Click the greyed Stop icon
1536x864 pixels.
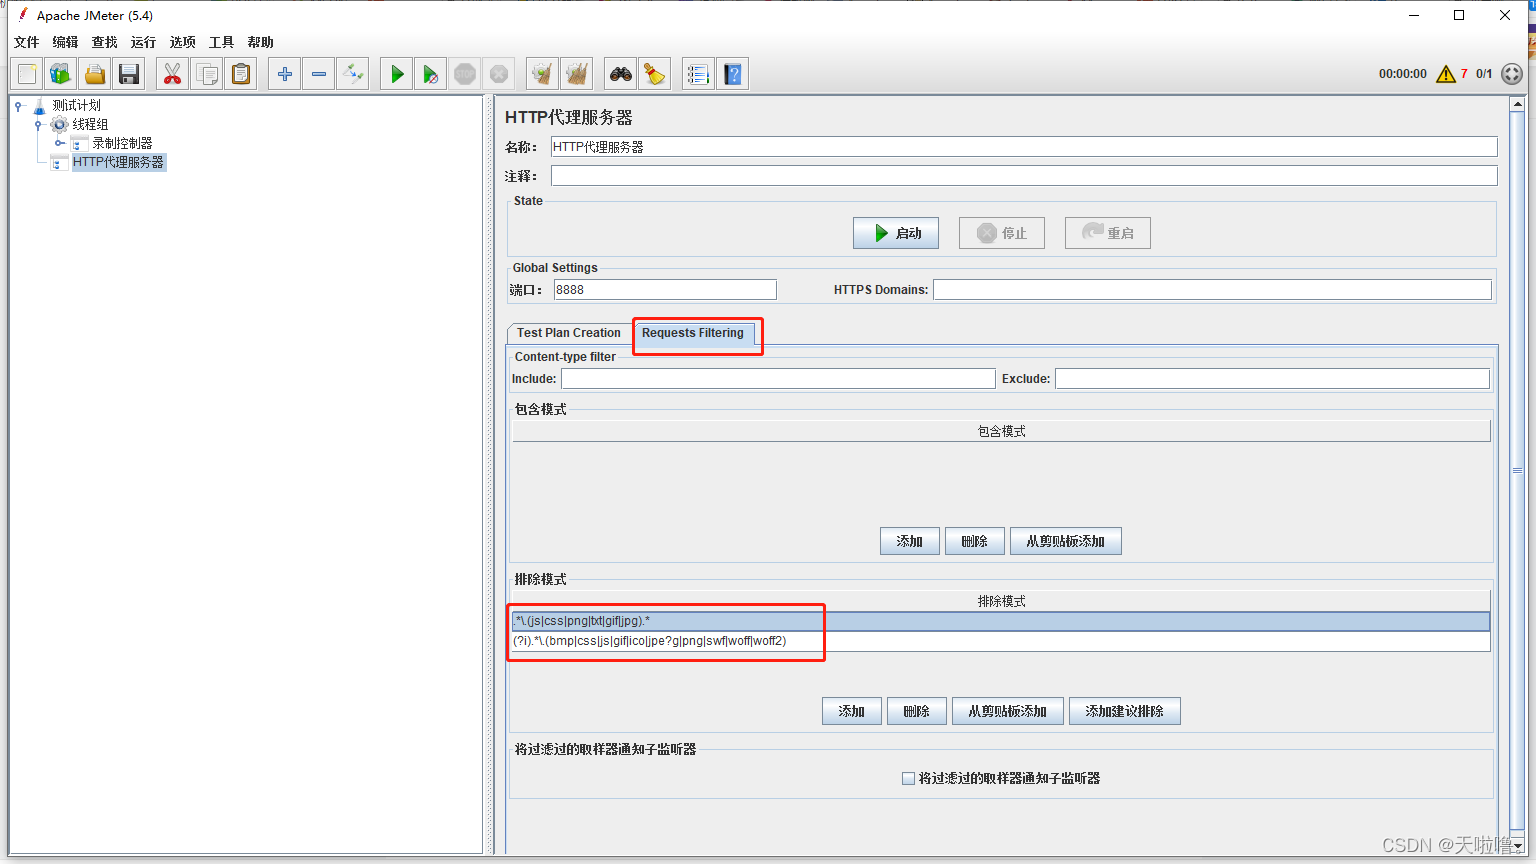[x=465, y=74]
